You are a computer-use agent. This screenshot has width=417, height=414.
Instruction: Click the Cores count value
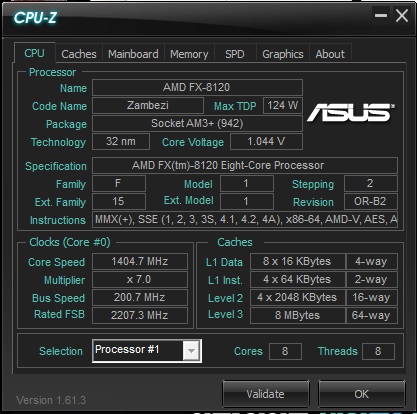pos(285,351)
